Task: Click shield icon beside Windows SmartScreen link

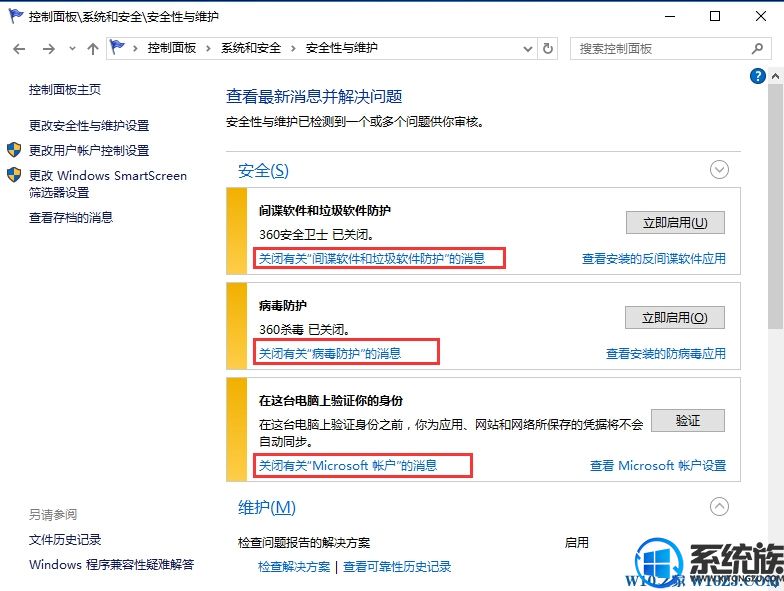Action: click(14, 174)
